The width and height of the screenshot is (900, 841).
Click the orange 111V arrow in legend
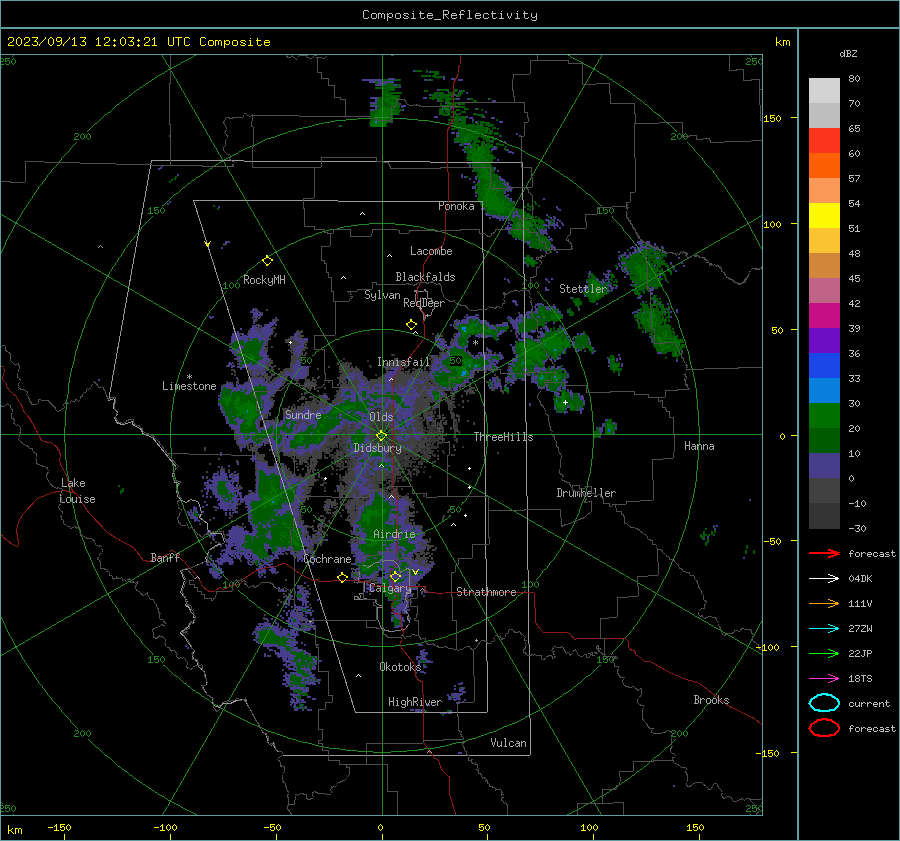click(x=824, y=603)
